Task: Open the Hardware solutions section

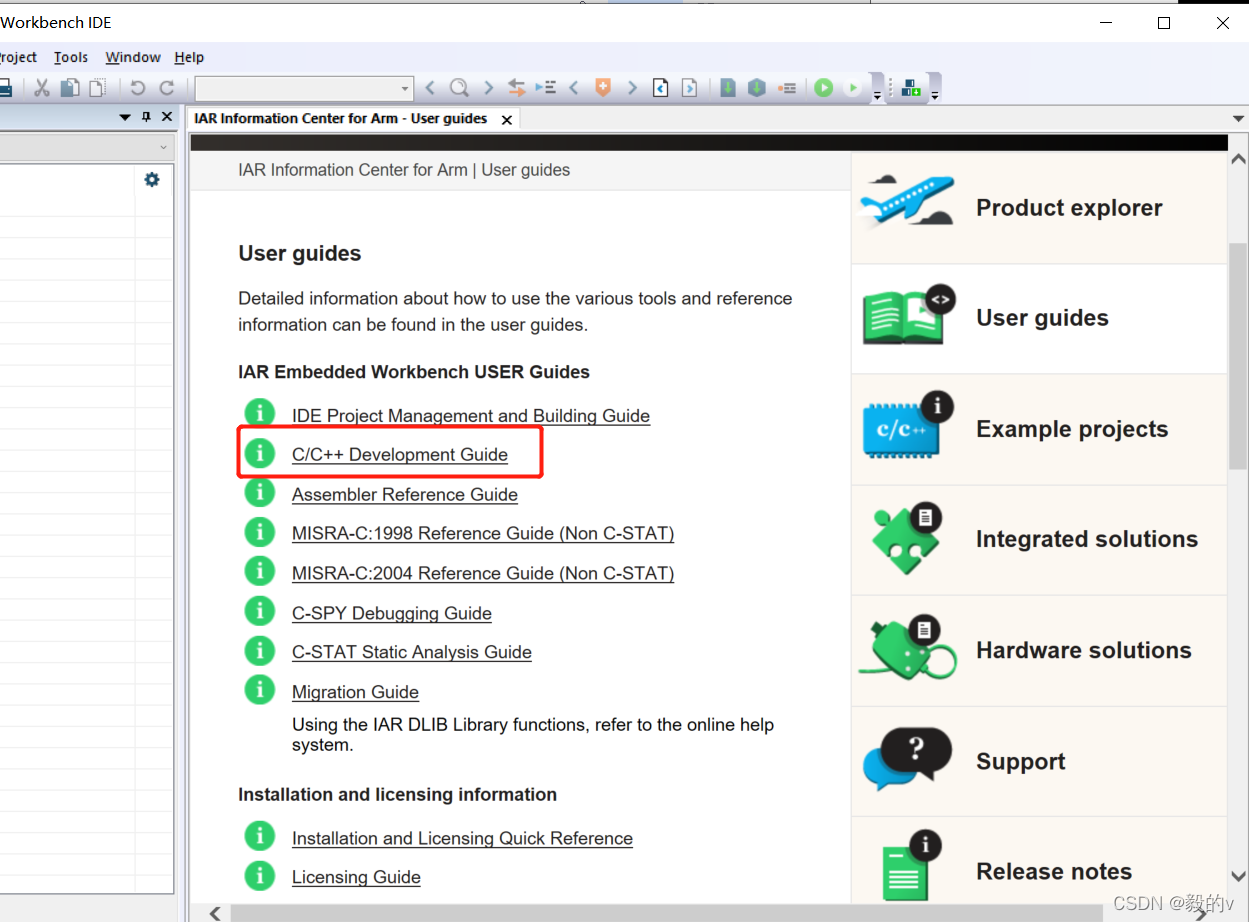Action: click(1039, 651)
